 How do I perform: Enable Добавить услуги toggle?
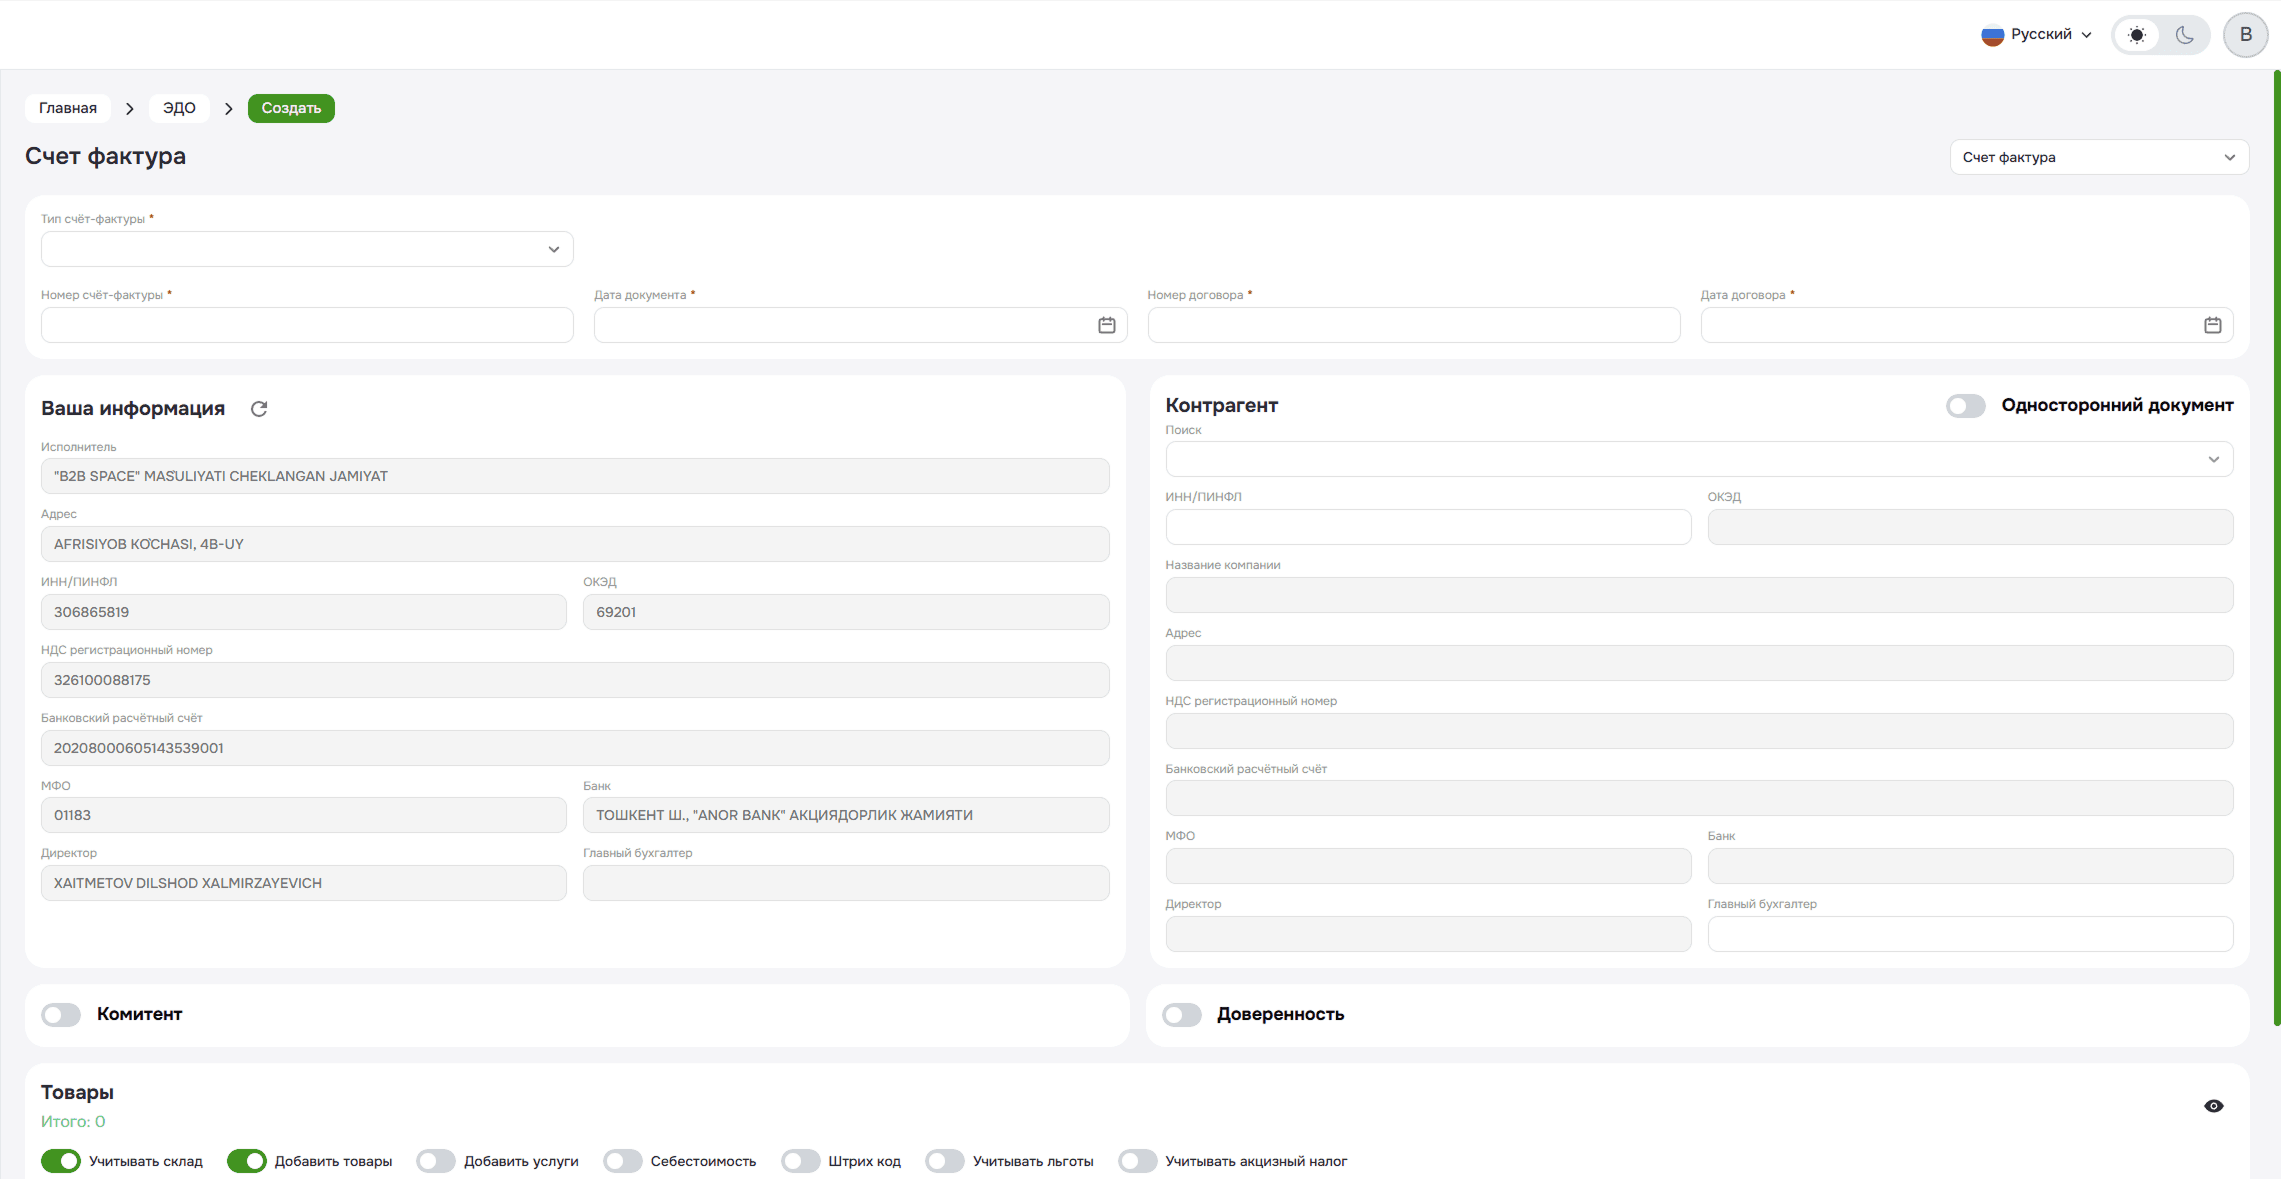click(436, 1161)
